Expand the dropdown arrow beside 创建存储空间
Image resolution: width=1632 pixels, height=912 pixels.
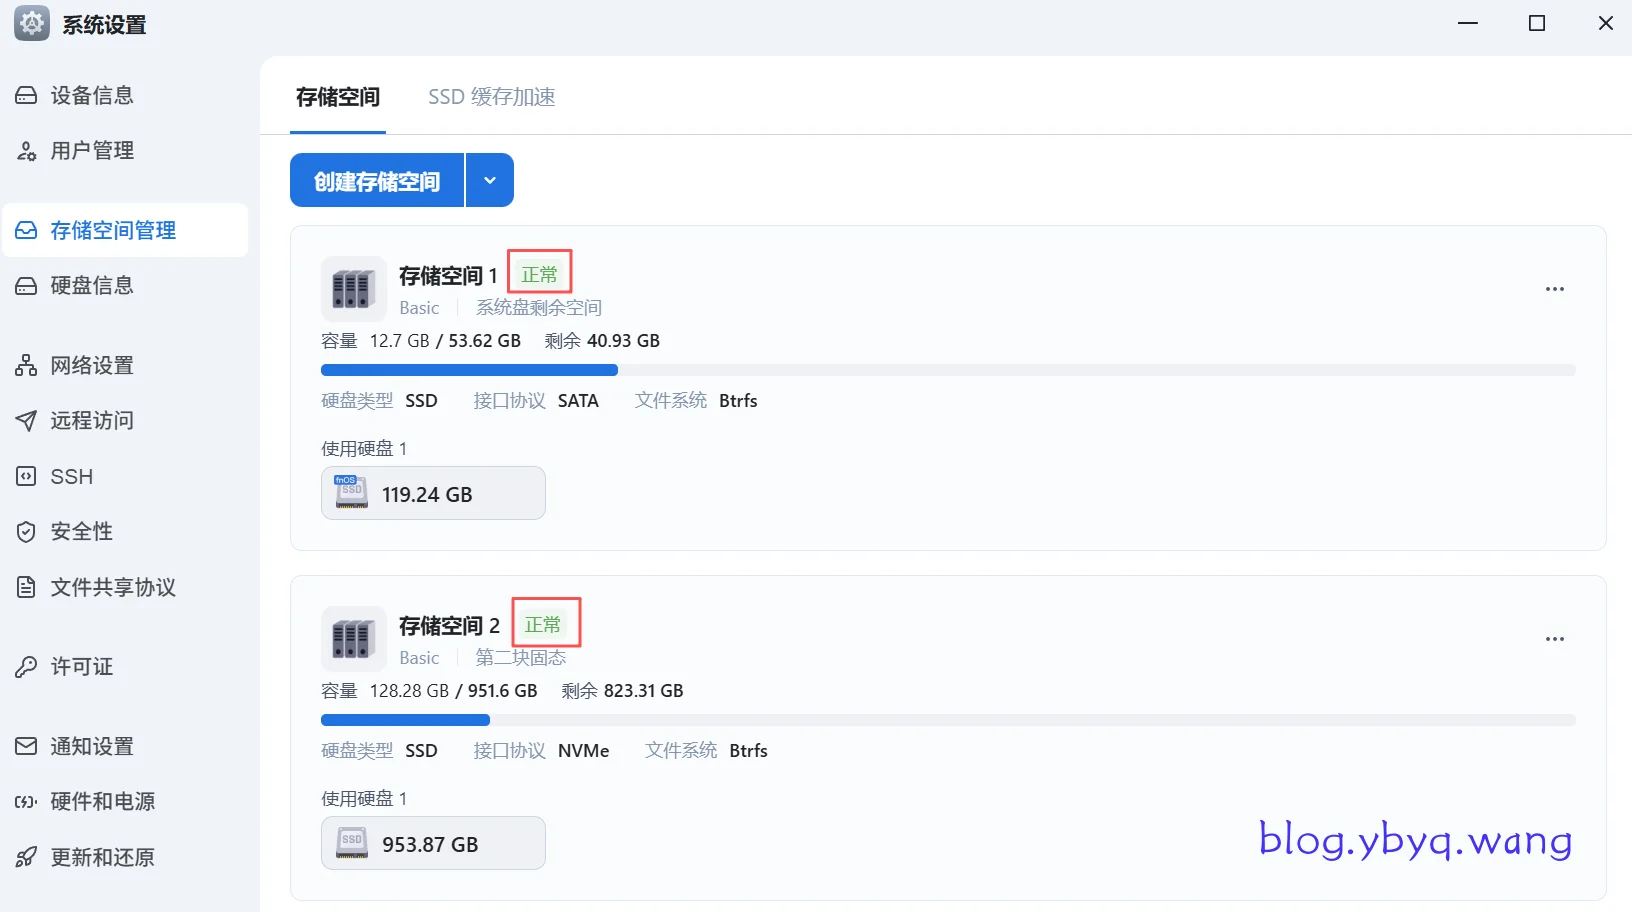coord(490,181)
